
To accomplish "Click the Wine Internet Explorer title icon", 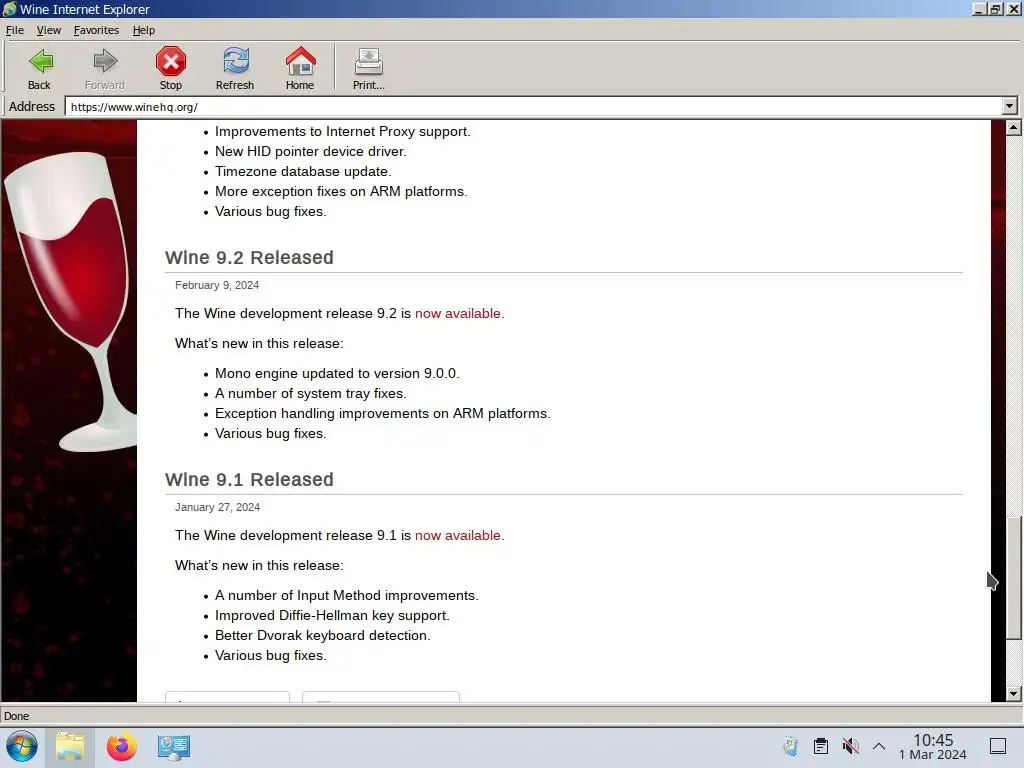I will click(9, 9).
